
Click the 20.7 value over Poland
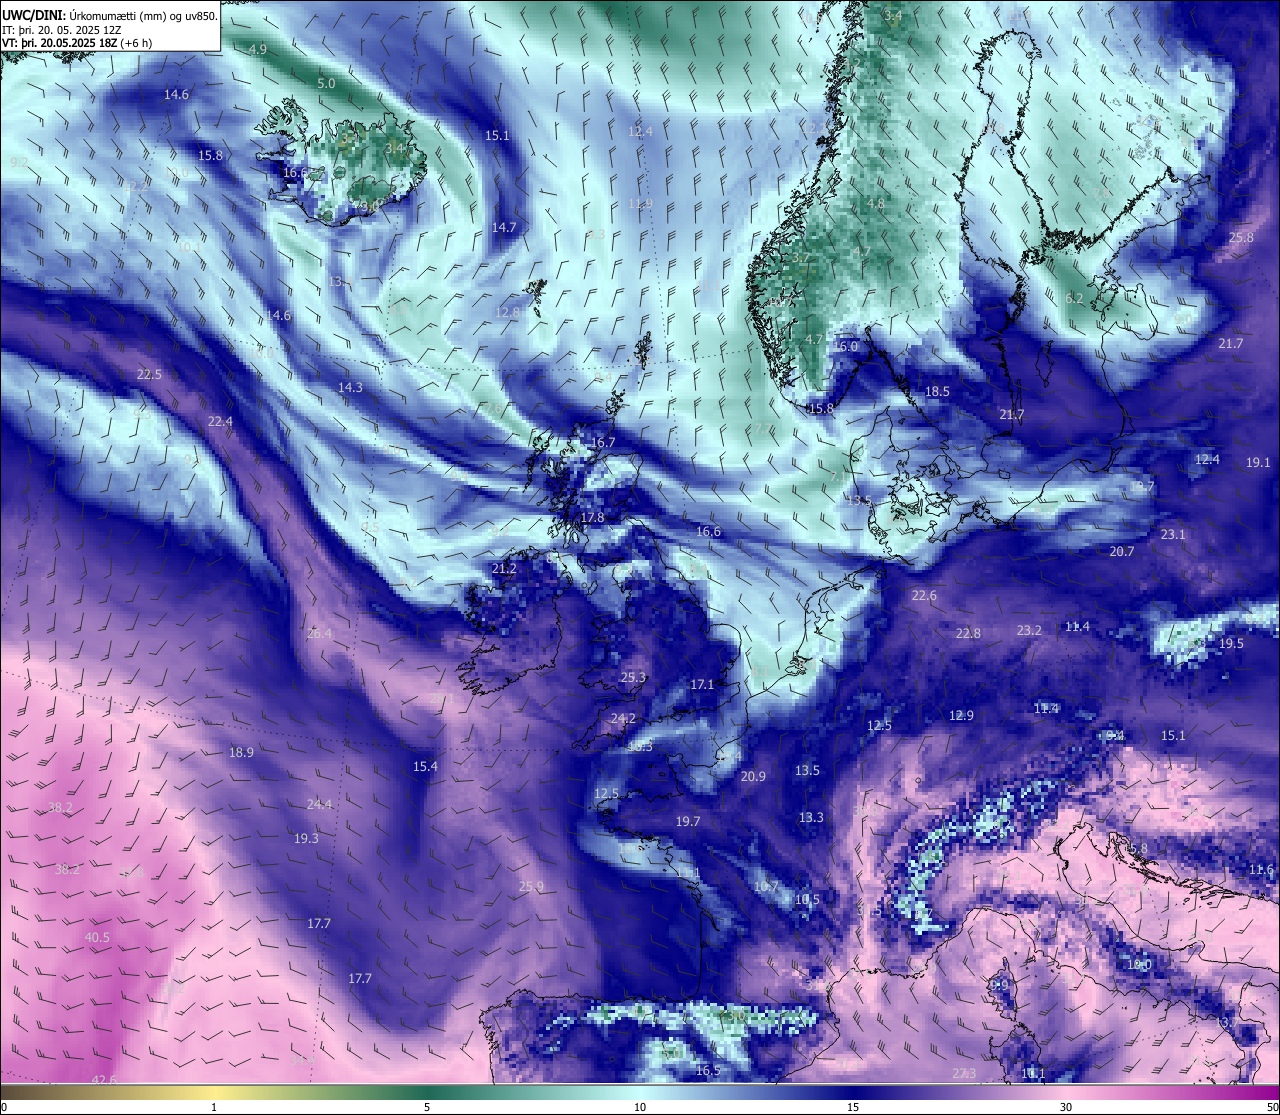[1122, 551]
